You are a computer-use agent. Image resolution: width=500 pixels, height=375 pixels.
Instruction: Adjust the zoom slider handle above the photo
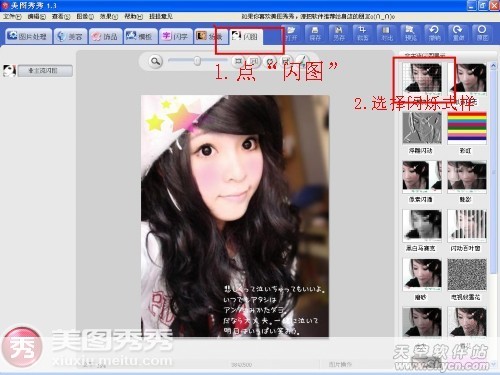tap(197, 61)
